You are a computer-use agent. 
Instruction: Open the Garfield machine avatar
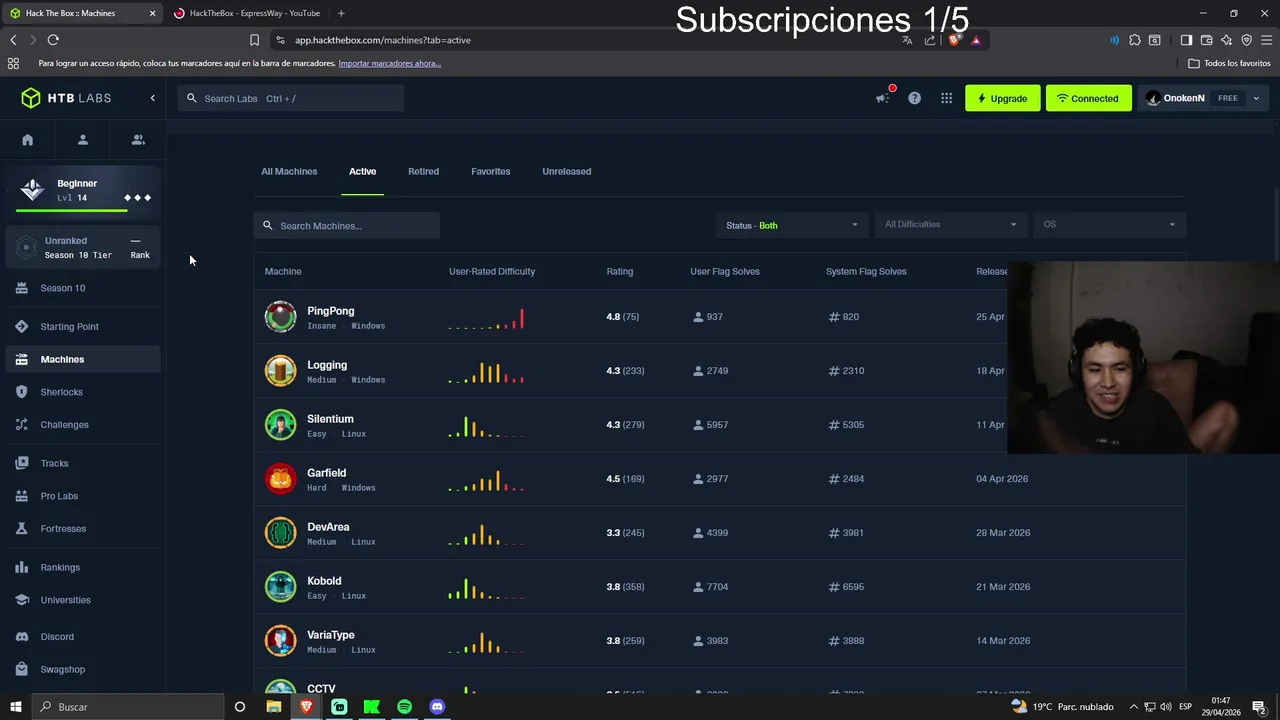(x=280, y=479)
